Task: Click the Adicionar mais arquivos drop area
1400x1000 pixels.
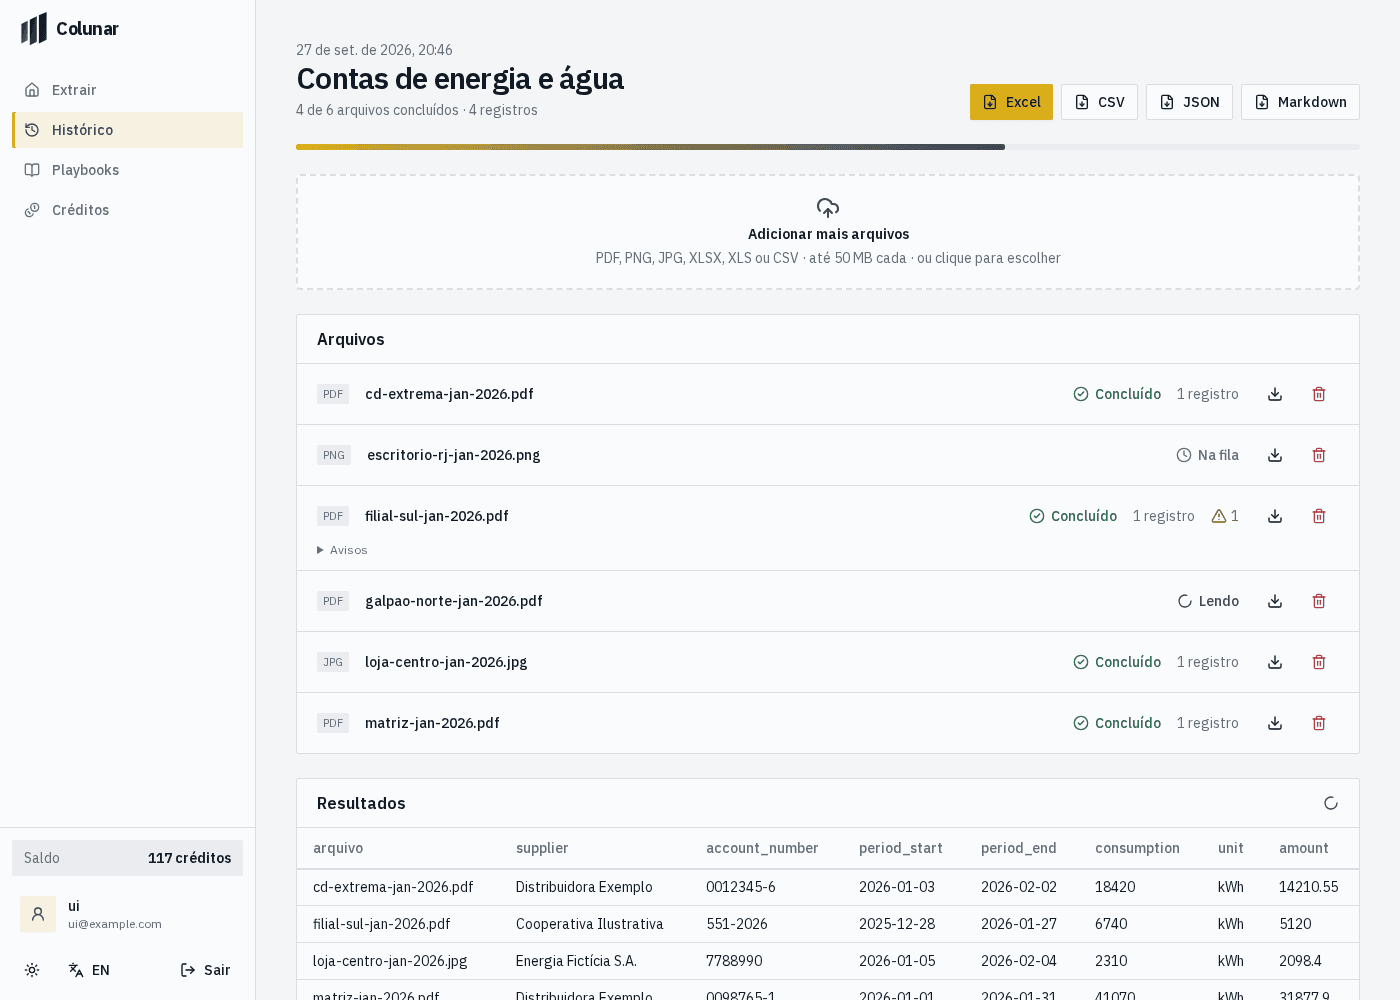Action: [x=828, y=232]
